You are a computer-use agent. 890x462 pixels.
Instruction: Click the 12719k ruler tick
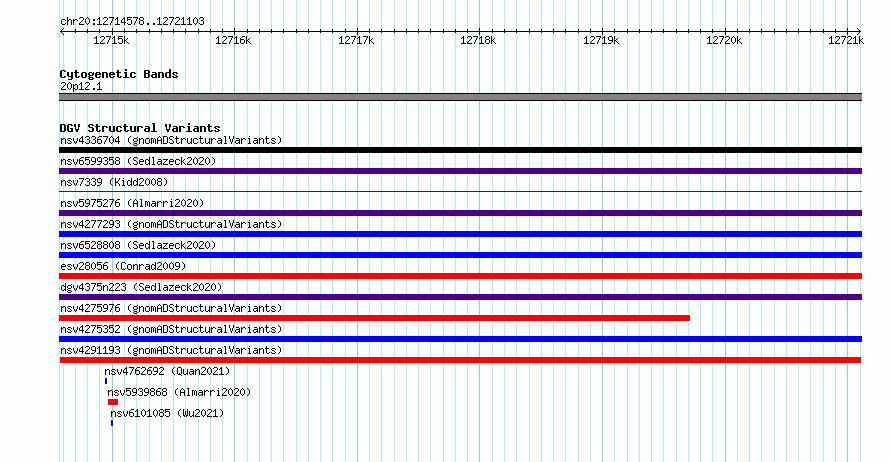(x=601, y=40)
